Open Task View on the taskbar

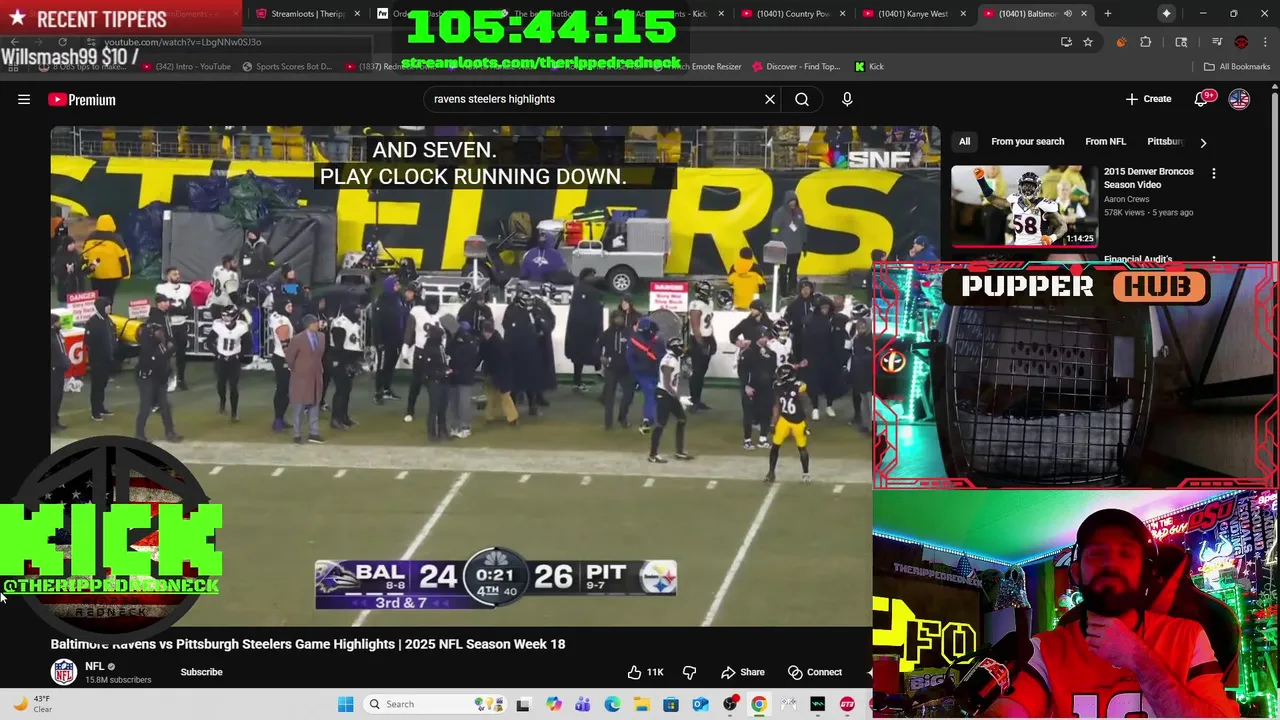[523, 704]
